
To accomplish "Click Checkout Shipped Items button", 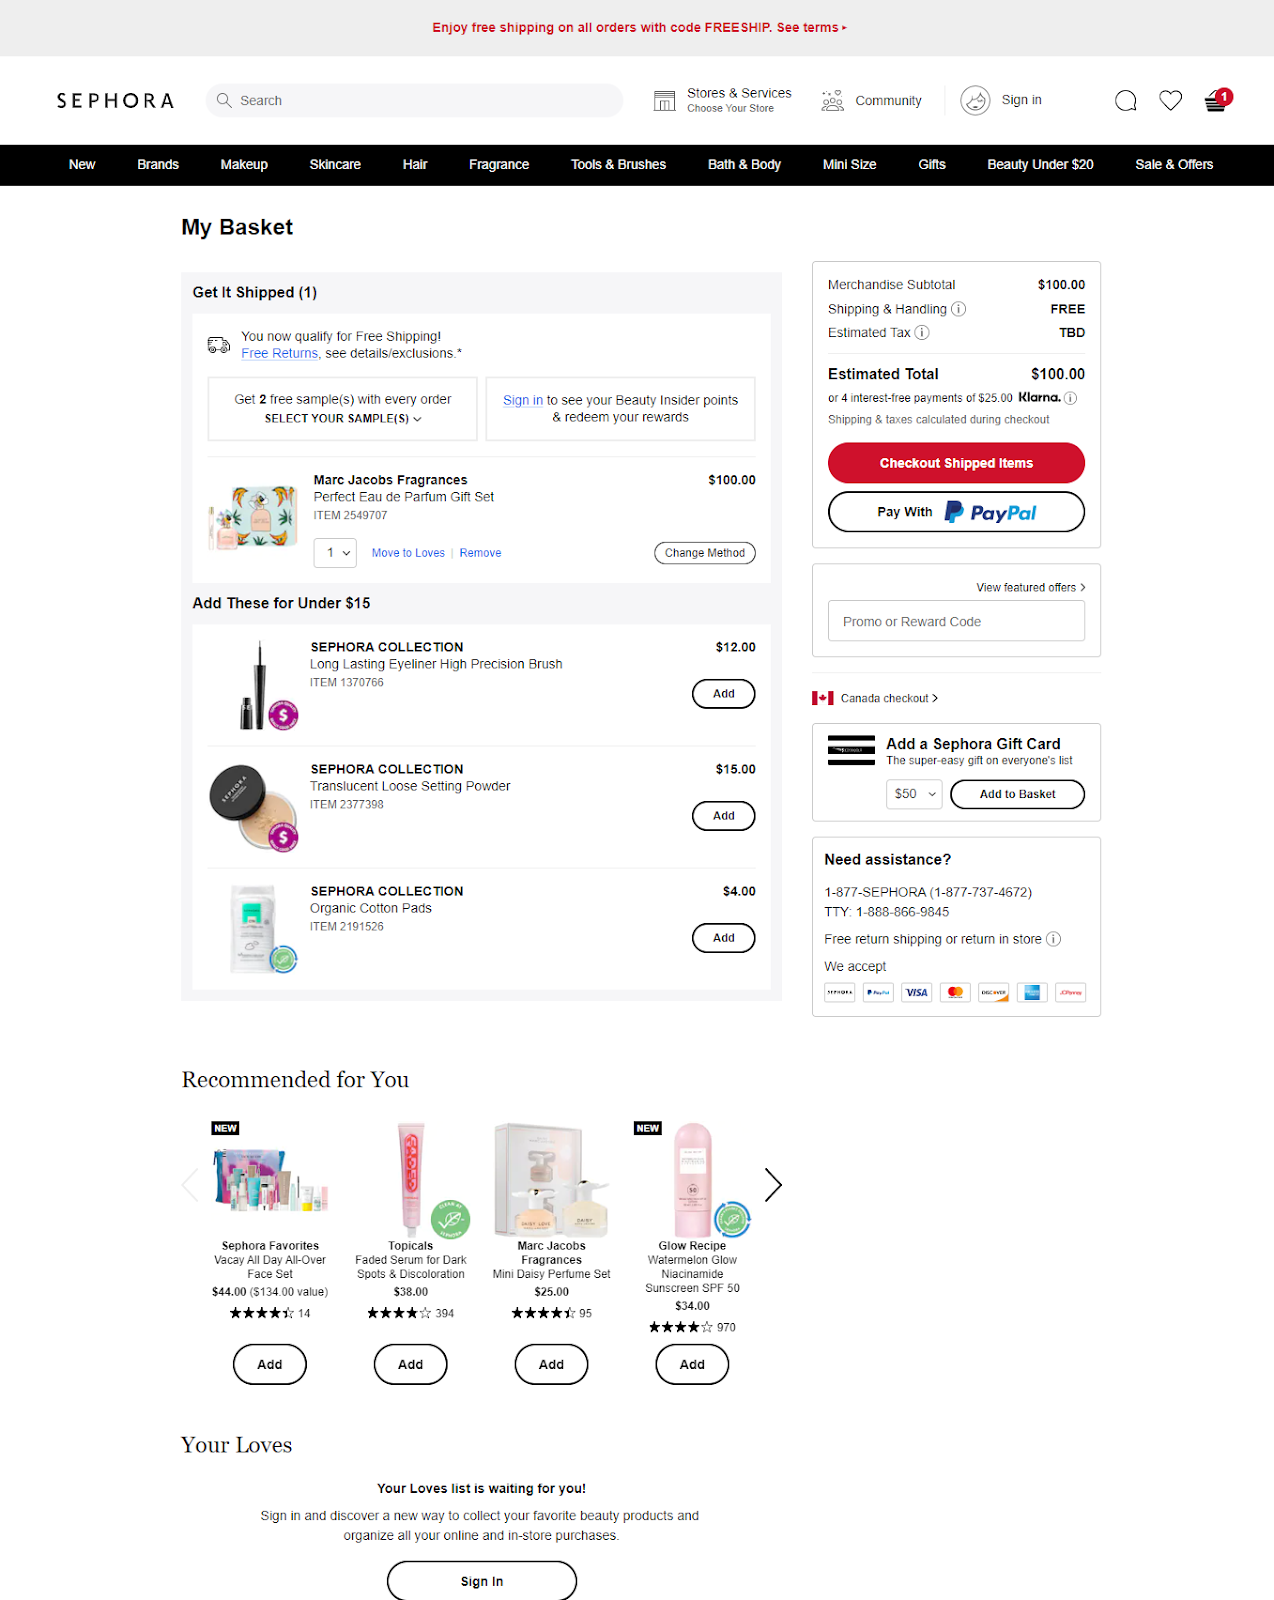I will point(956,463).
